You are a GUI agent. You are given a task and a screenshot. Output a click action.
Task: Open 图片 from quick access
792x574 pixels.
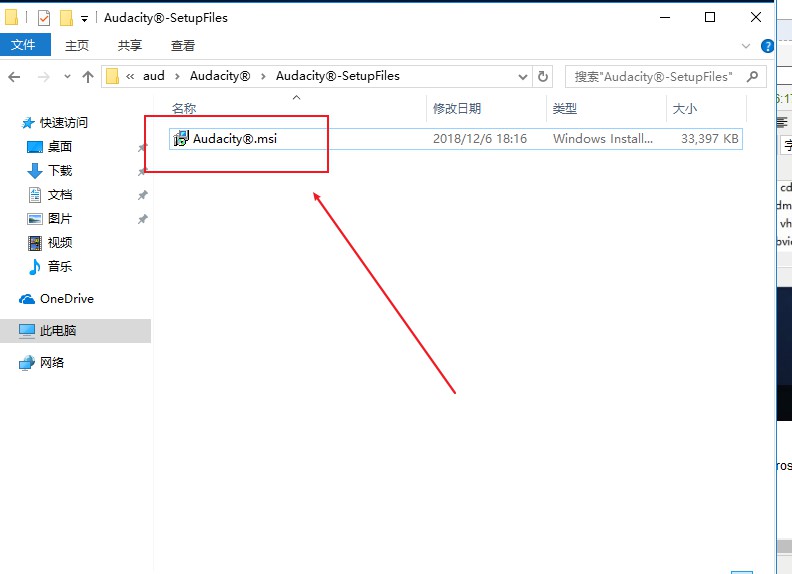click(x=60, y=219)
